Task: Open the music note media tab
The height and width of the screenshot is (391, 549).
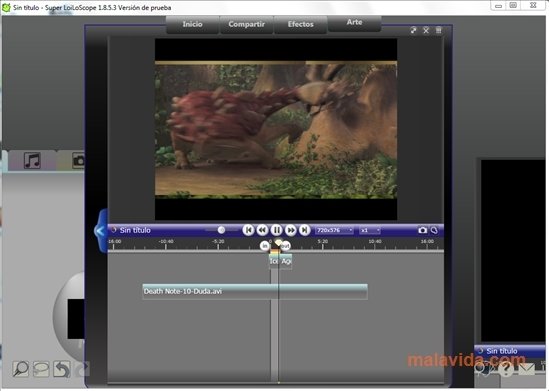Action: (x=32, y=161)
